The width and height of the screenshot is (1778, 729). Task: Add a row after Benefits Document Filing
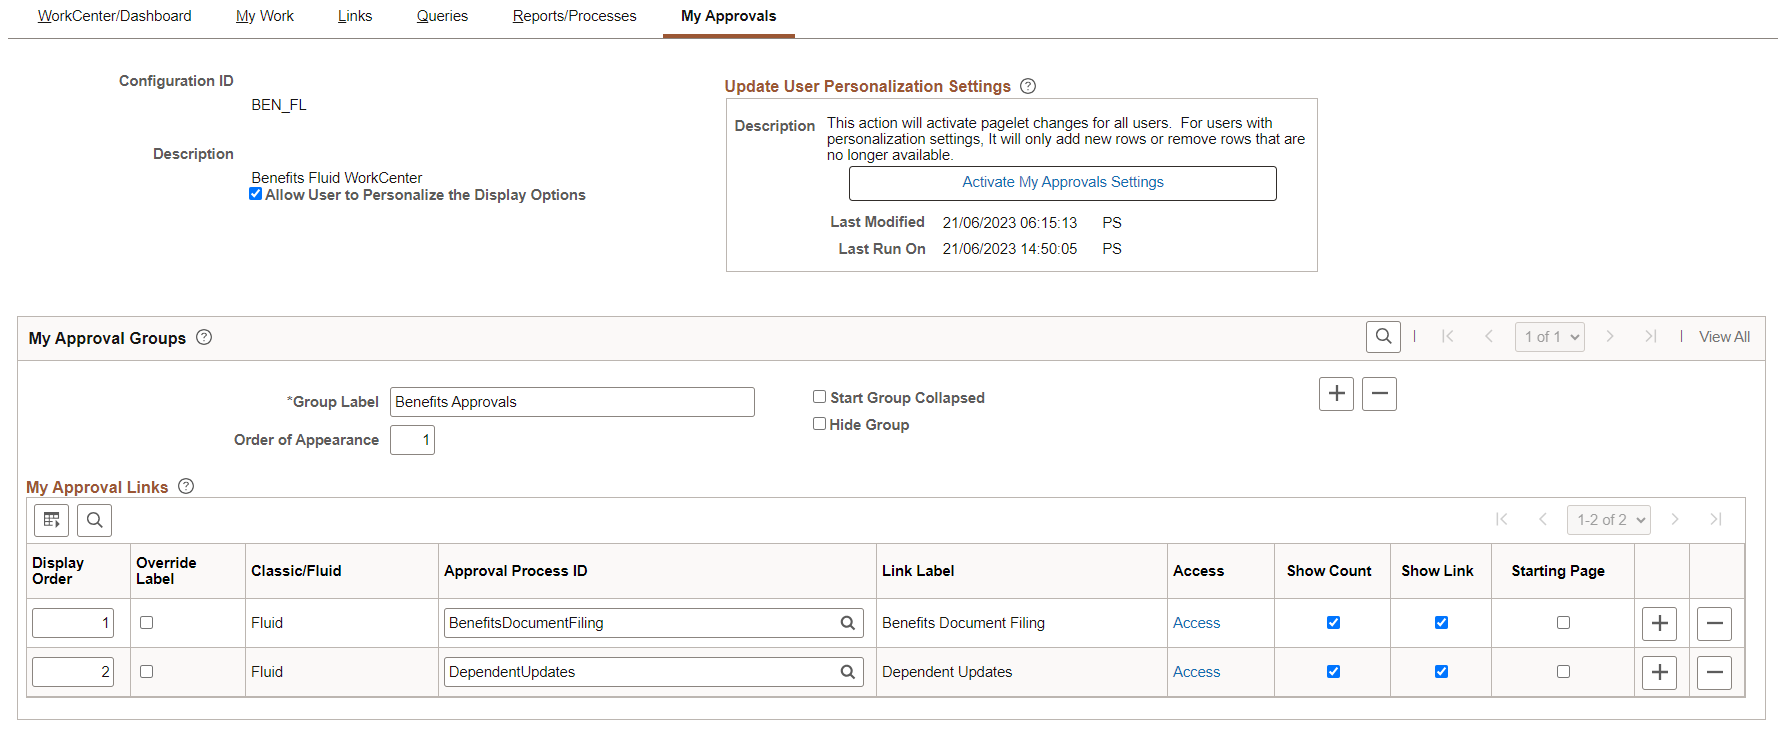pos(1659,623)
